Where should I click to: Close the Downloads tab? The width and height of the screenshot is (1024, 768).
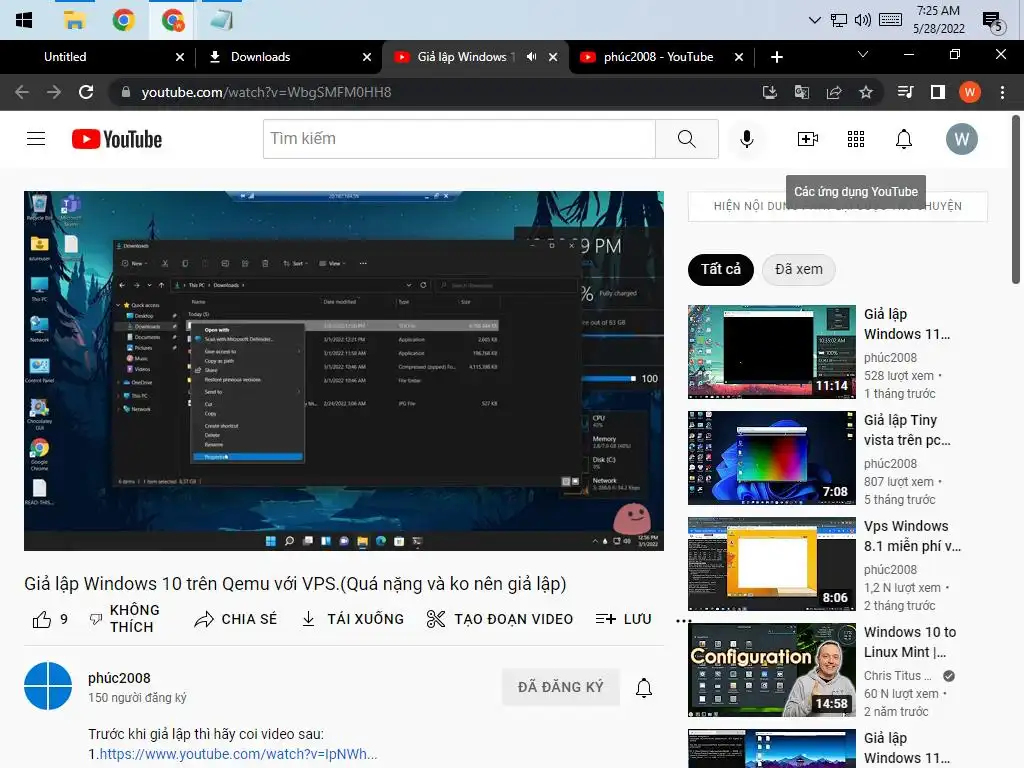[367, 57]
